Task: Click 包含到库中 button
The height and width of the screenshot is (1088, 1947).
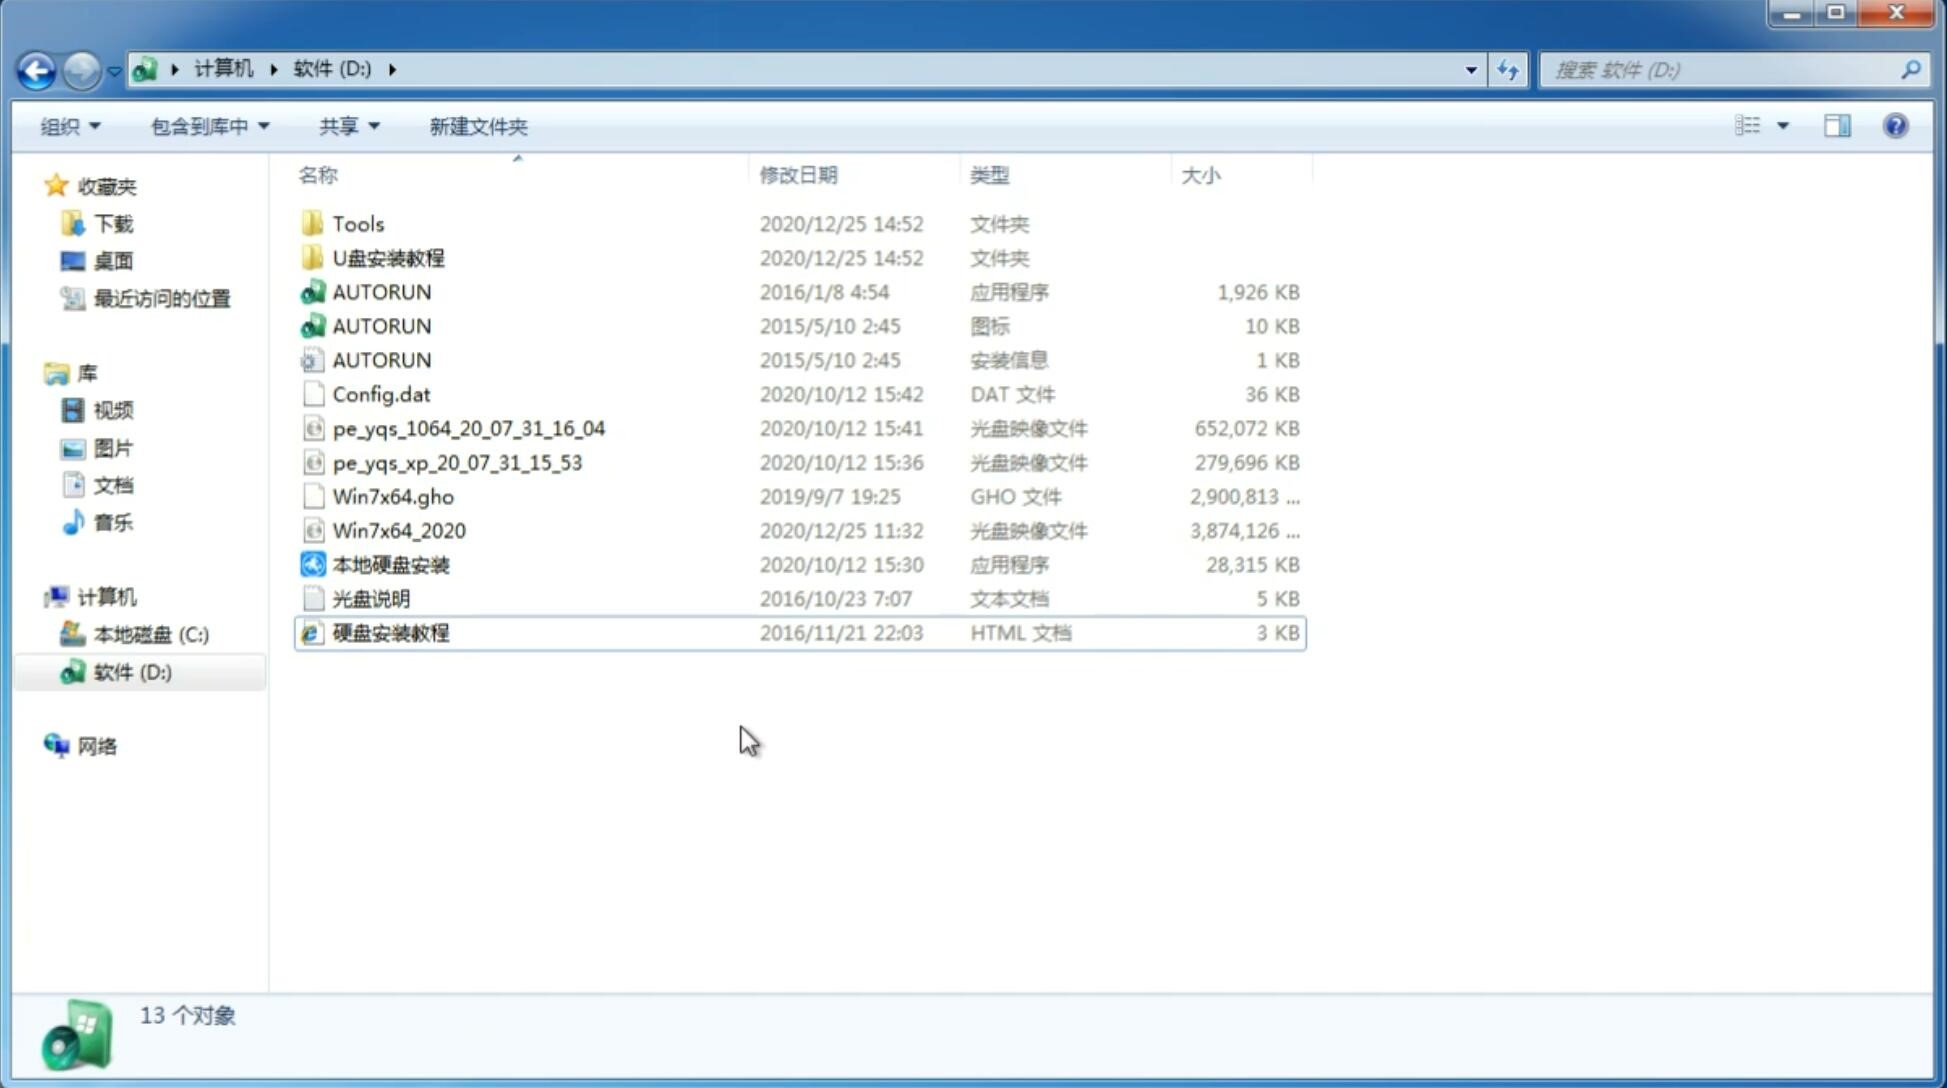Action: point(207,126)
